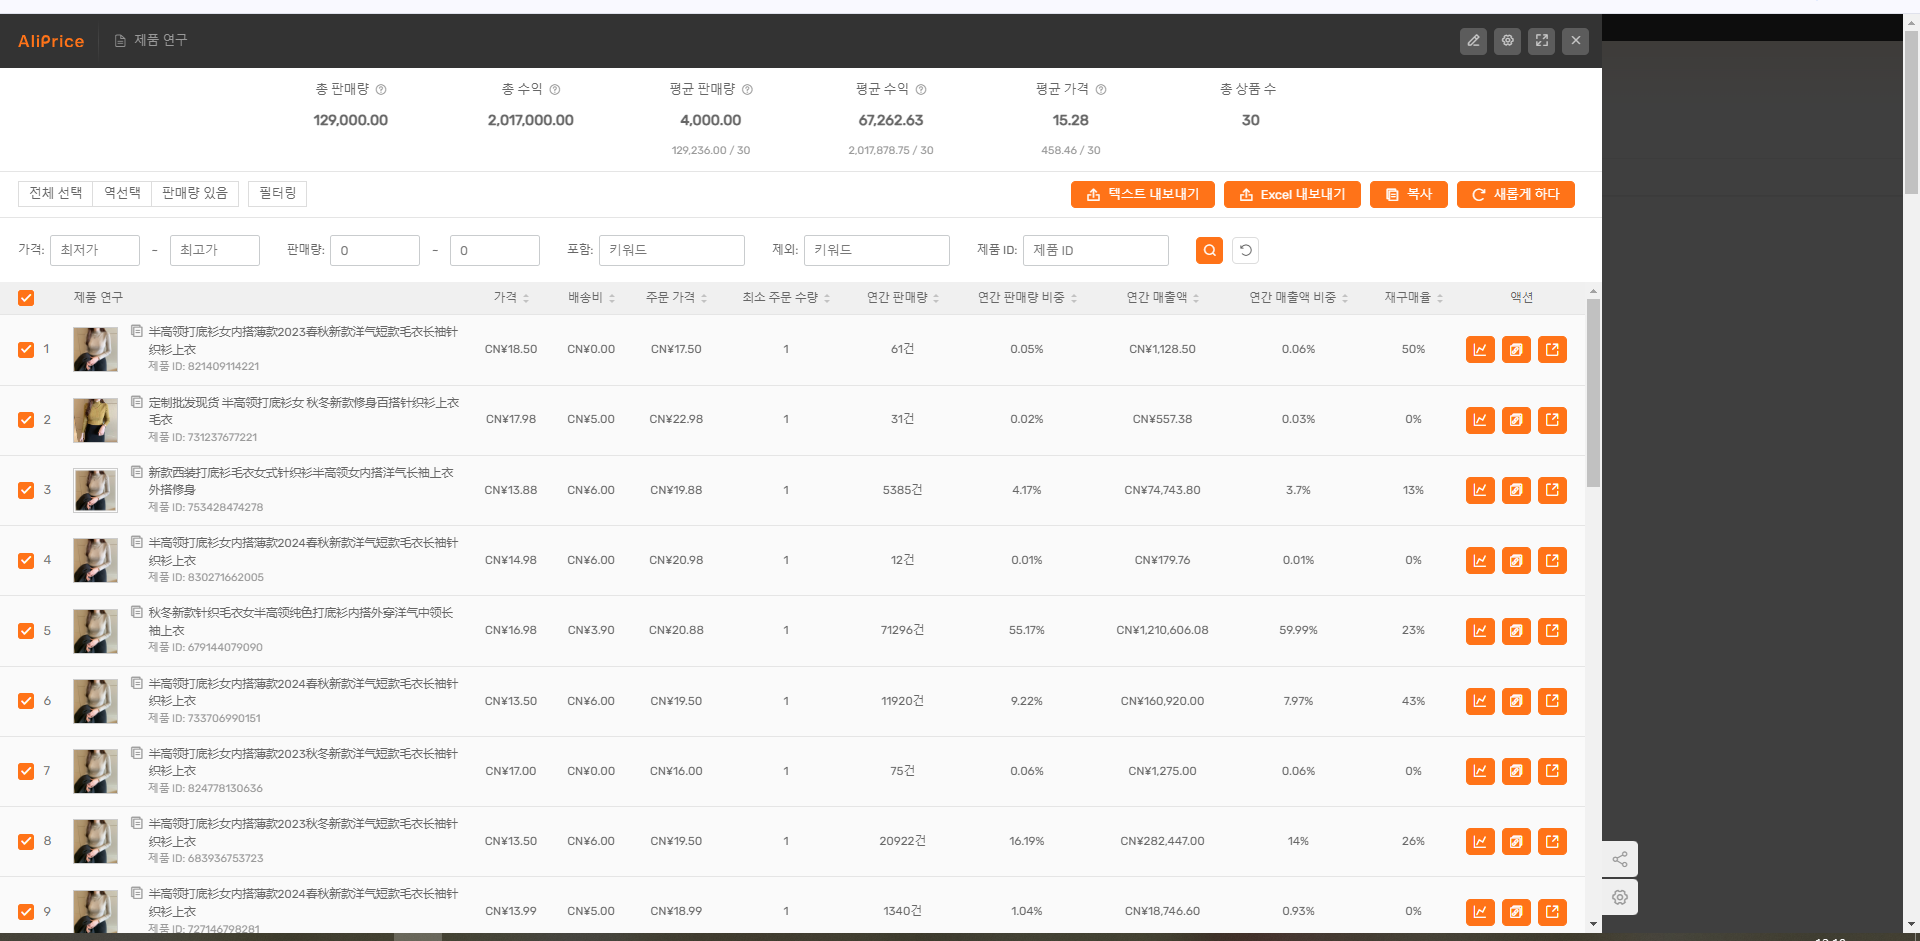Copy title icon of row 1 product
This screenshot has width=1920, height=941.
137,330
